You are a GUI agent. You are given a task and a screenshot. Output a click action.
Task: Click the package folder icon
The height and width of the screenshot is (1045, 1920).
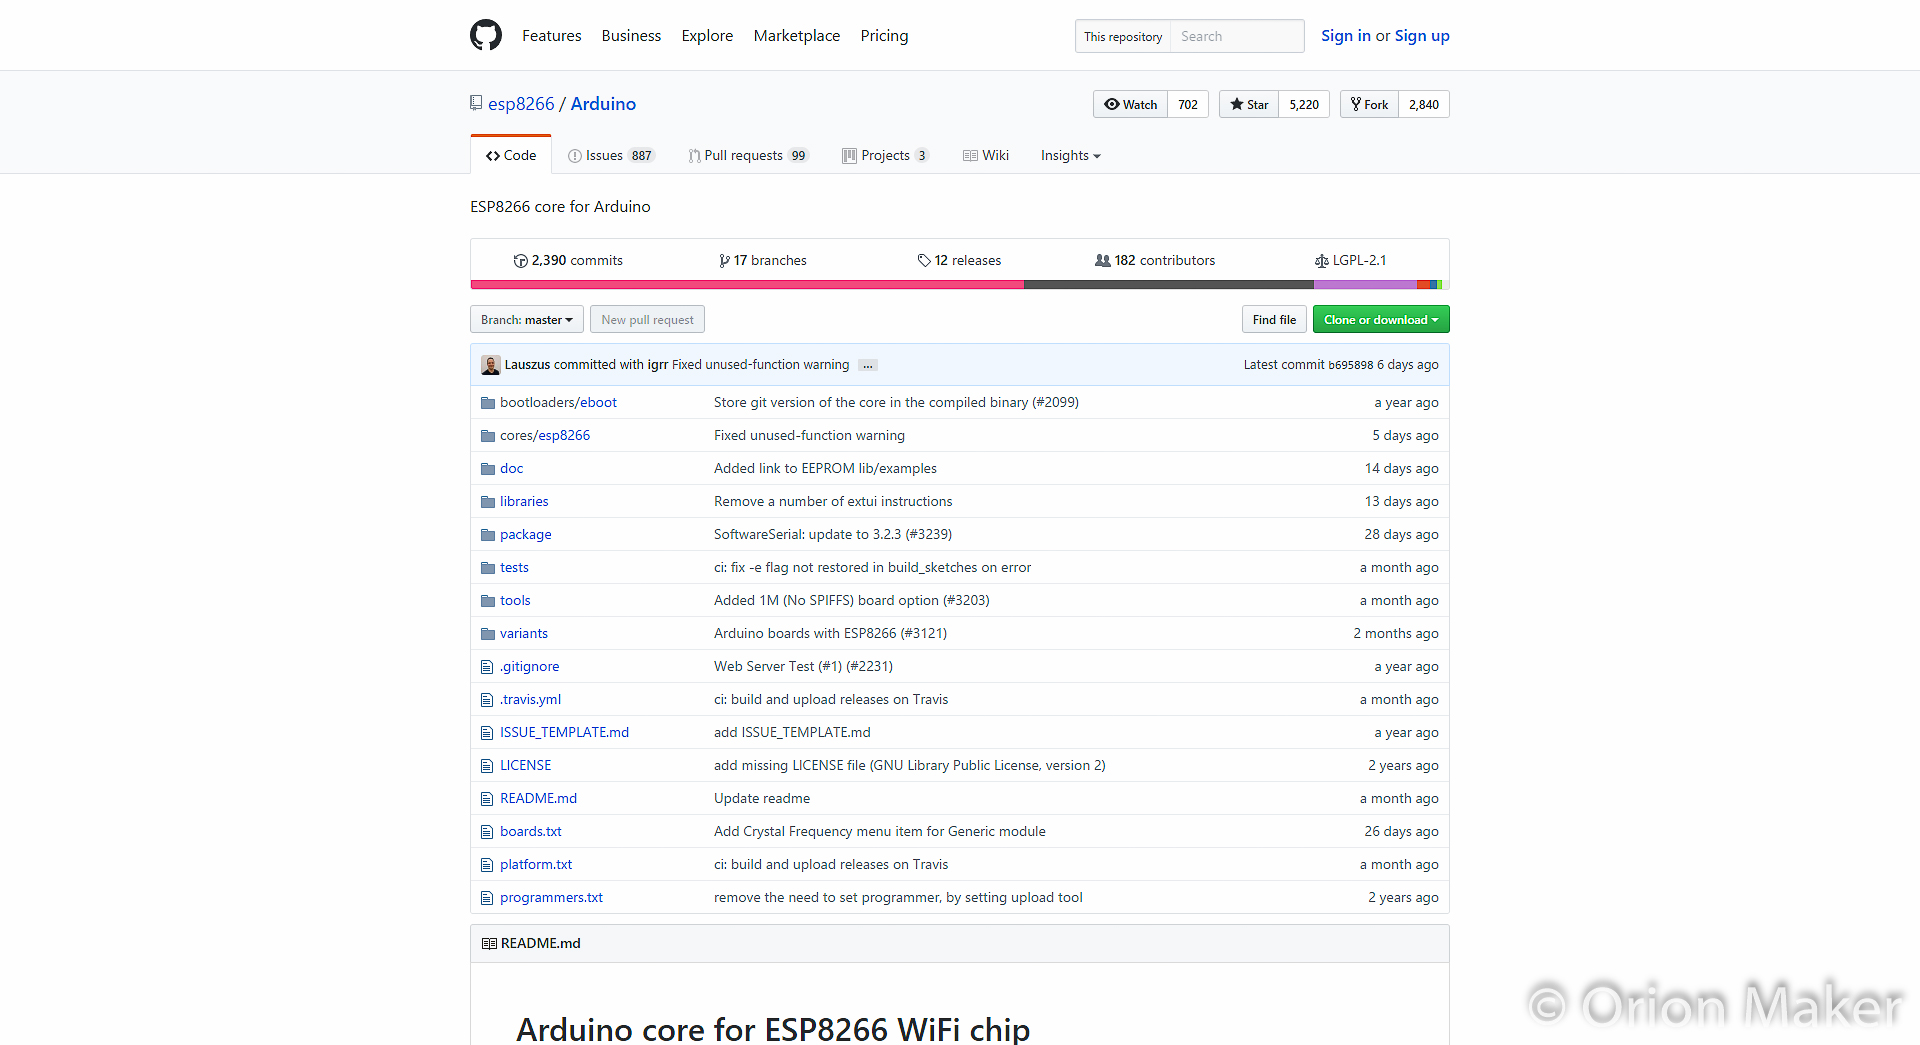(488, 535)
